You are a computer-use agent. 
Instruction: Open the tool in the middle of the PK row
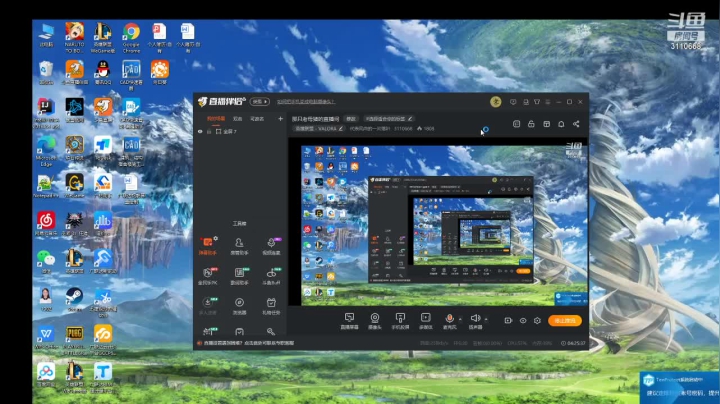(239, 276)
